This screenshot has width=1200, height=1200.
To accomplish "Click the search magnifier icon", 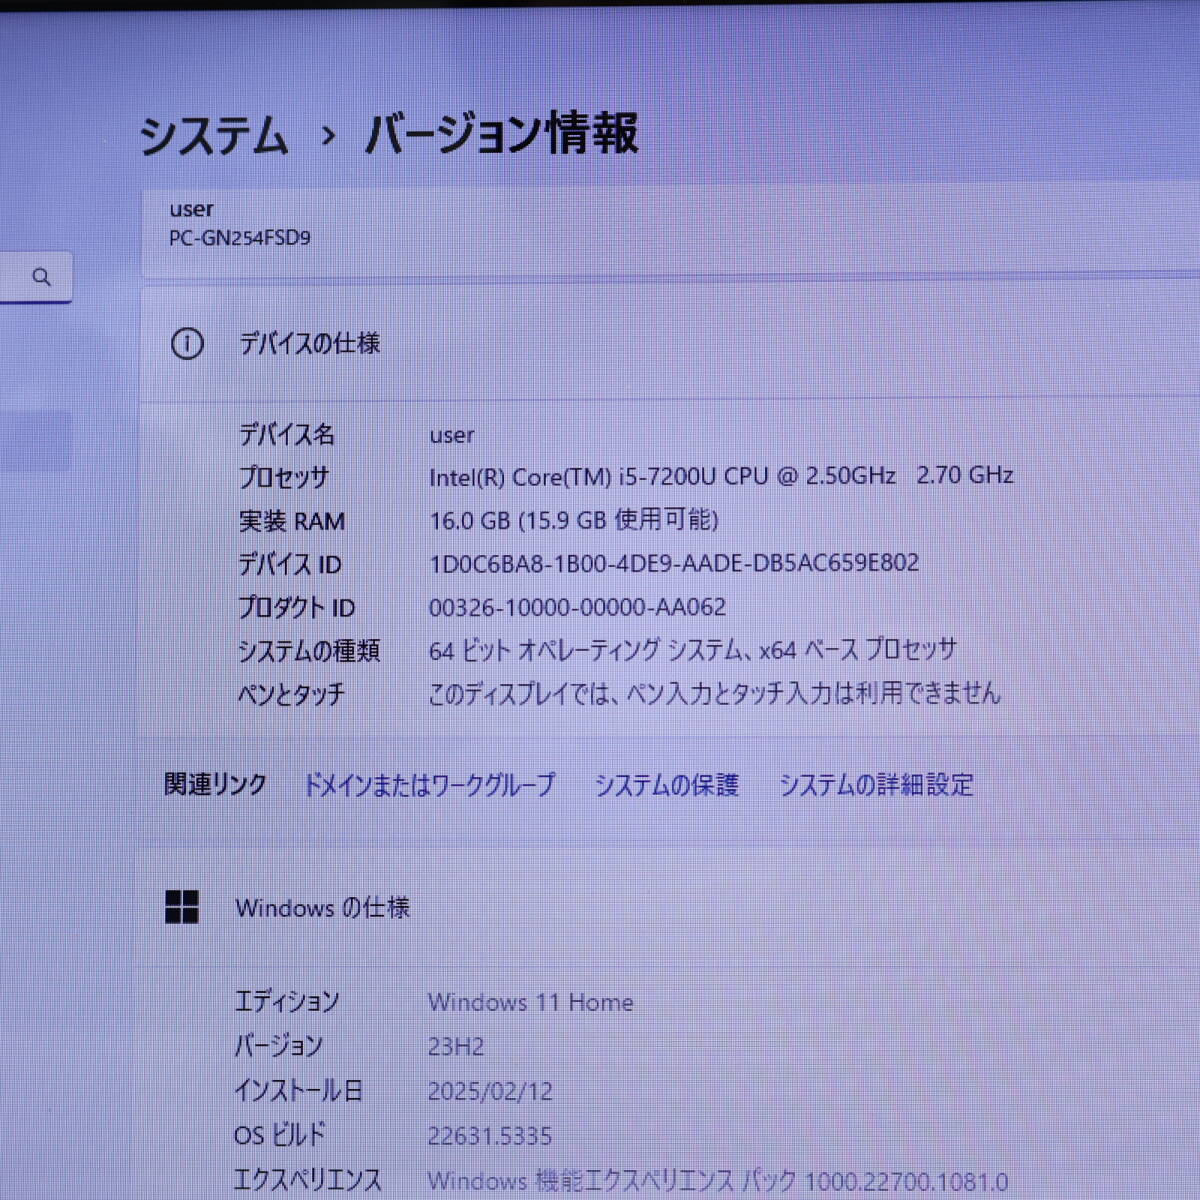I will (x=41, y=277).
